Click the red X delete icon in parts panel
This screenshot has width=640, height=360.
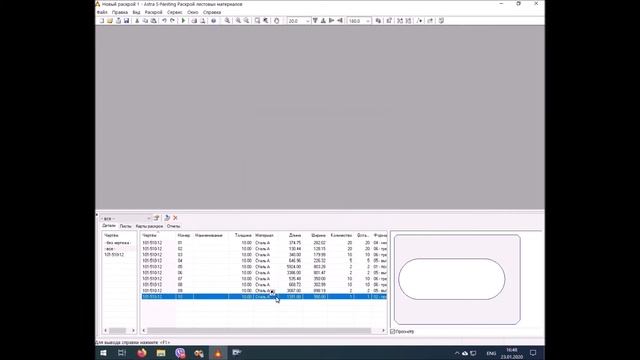176,218
